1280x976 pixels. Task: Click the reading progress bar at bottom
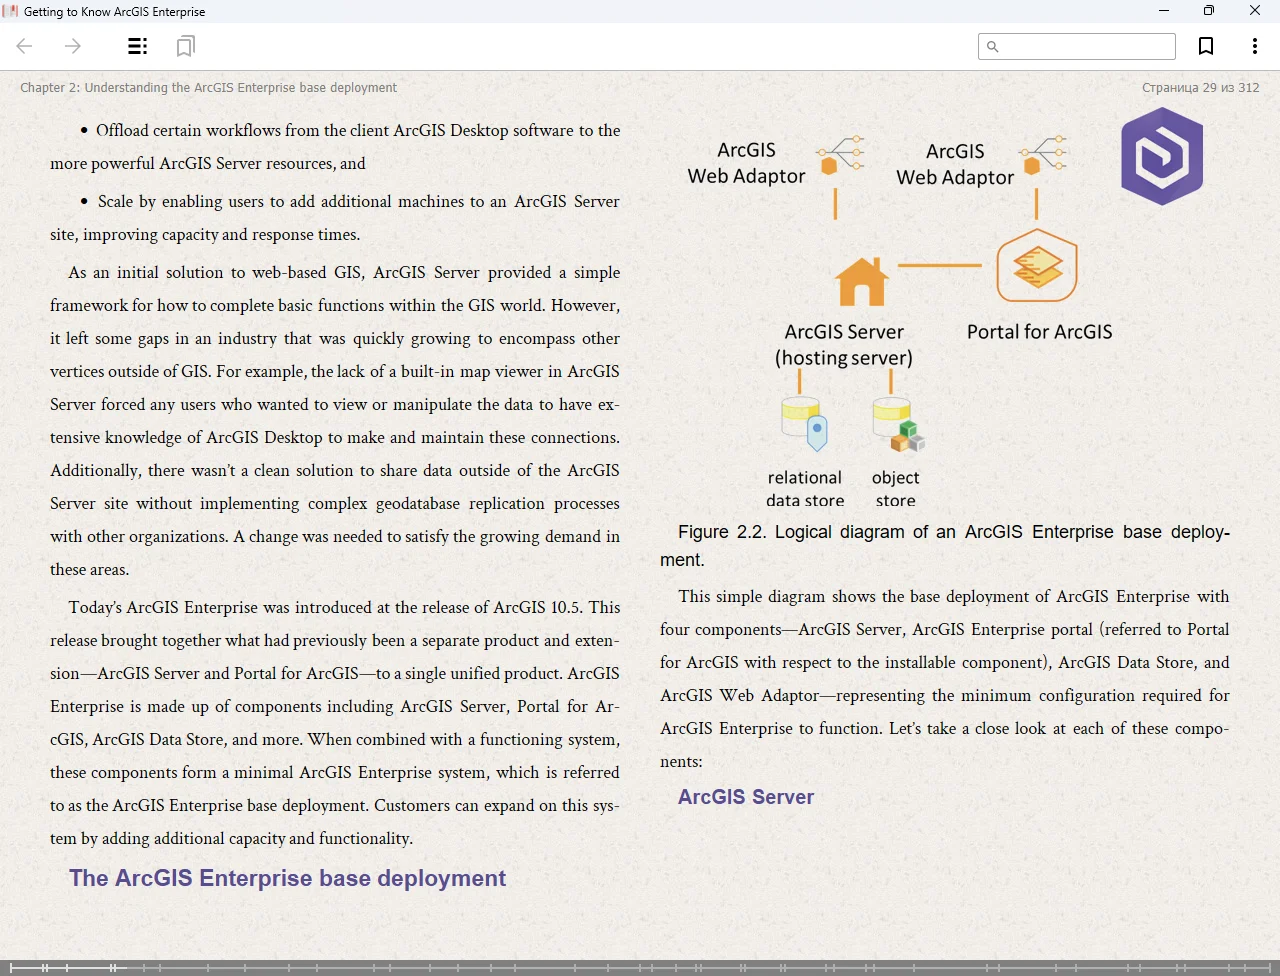(x=640, y=967)
